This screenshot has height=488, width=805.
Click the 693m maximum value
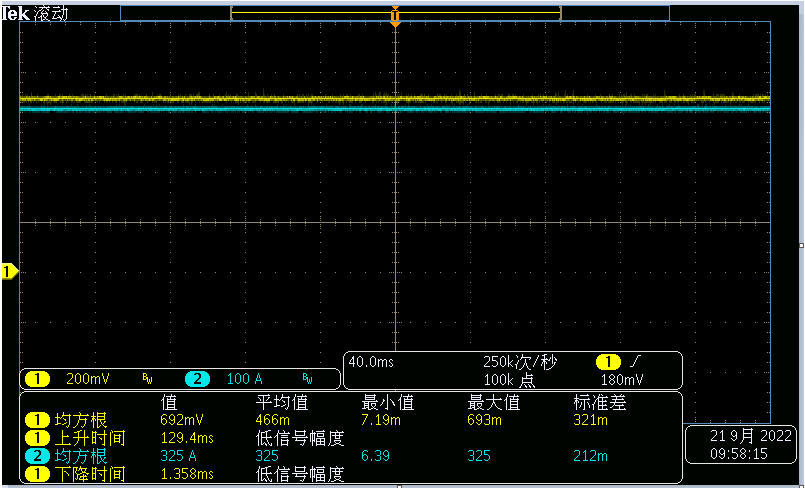point(484,420)
